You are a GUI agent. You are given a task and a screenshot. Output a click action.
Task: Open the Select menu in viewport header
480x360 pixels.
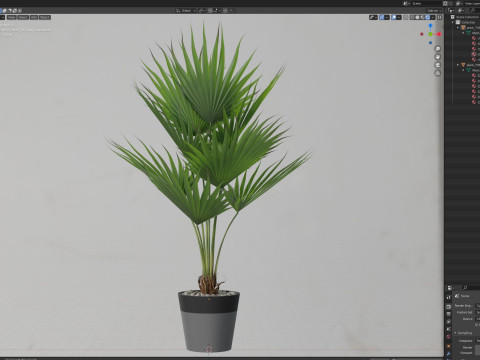(23, 17)
